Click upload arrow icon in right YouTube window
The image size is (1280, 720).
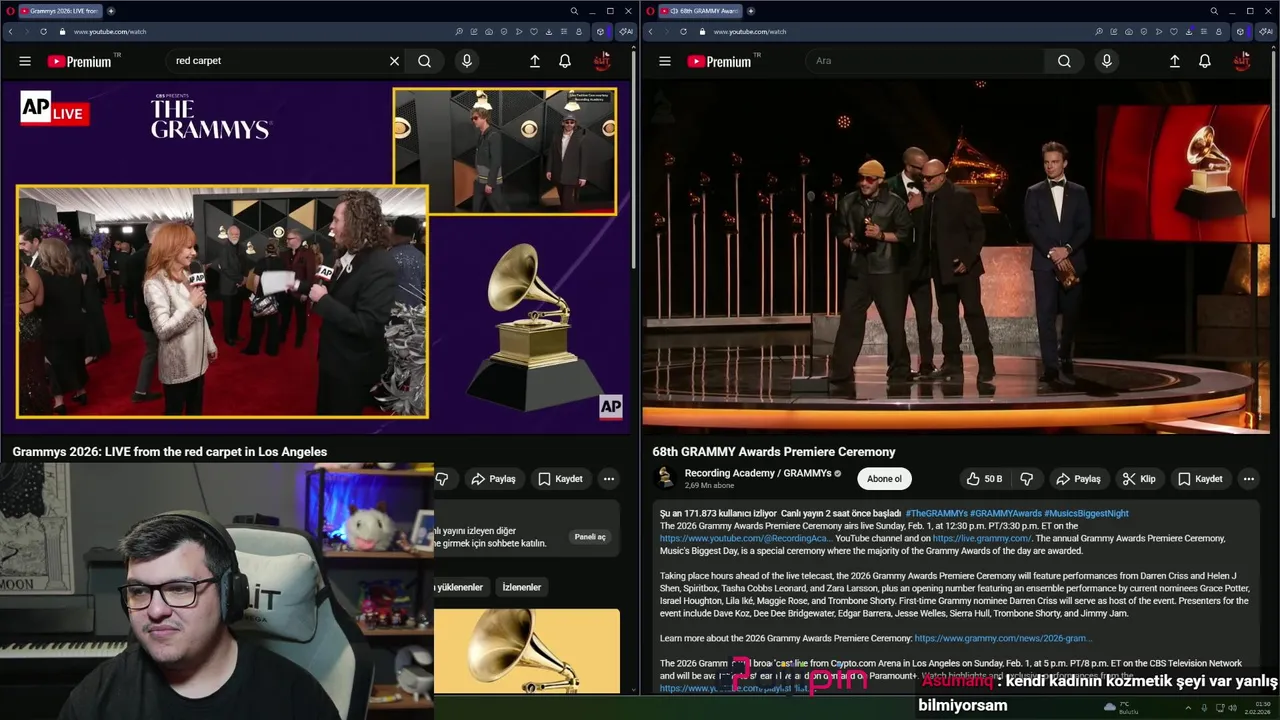point(1175,61)
